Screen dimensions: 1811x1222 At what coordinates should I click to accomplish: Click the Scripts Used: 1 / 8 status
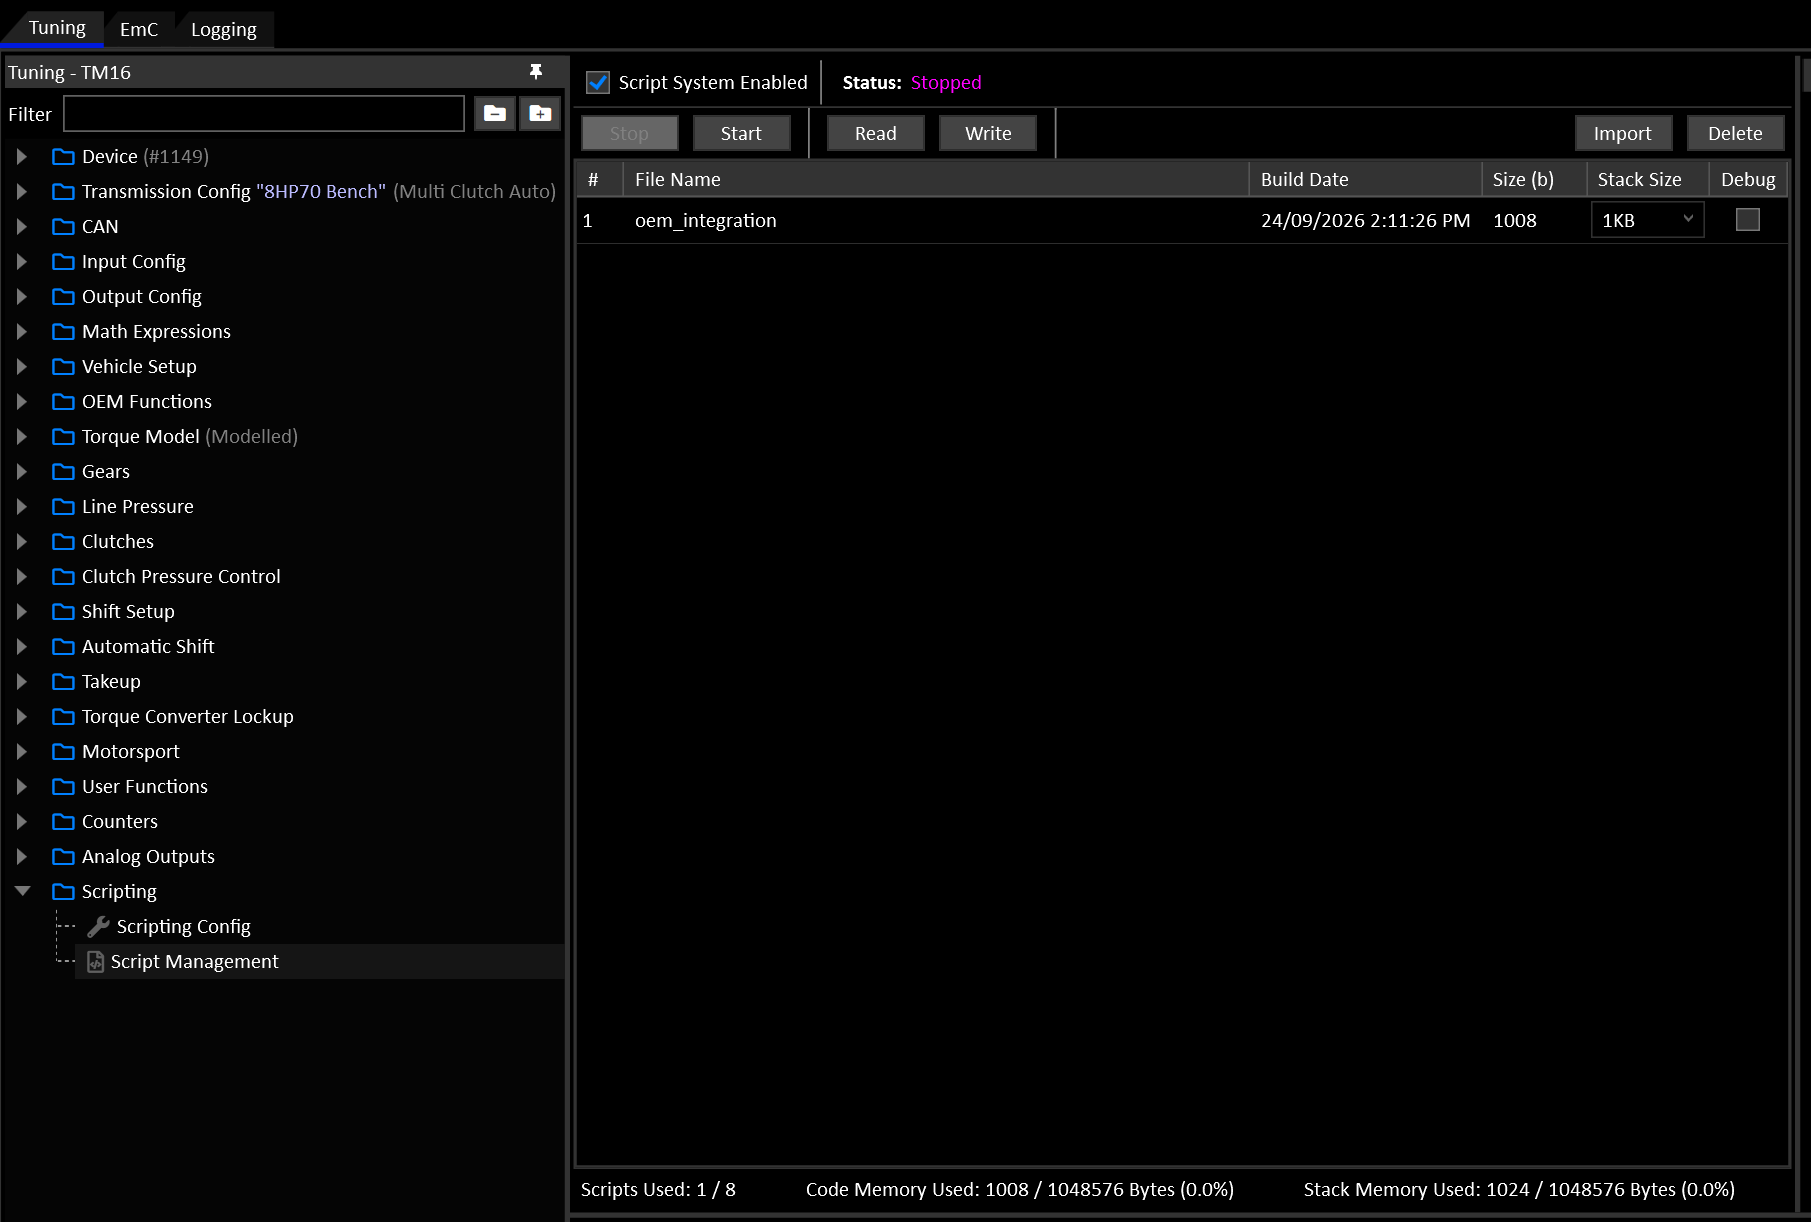tap(658, 1189)
